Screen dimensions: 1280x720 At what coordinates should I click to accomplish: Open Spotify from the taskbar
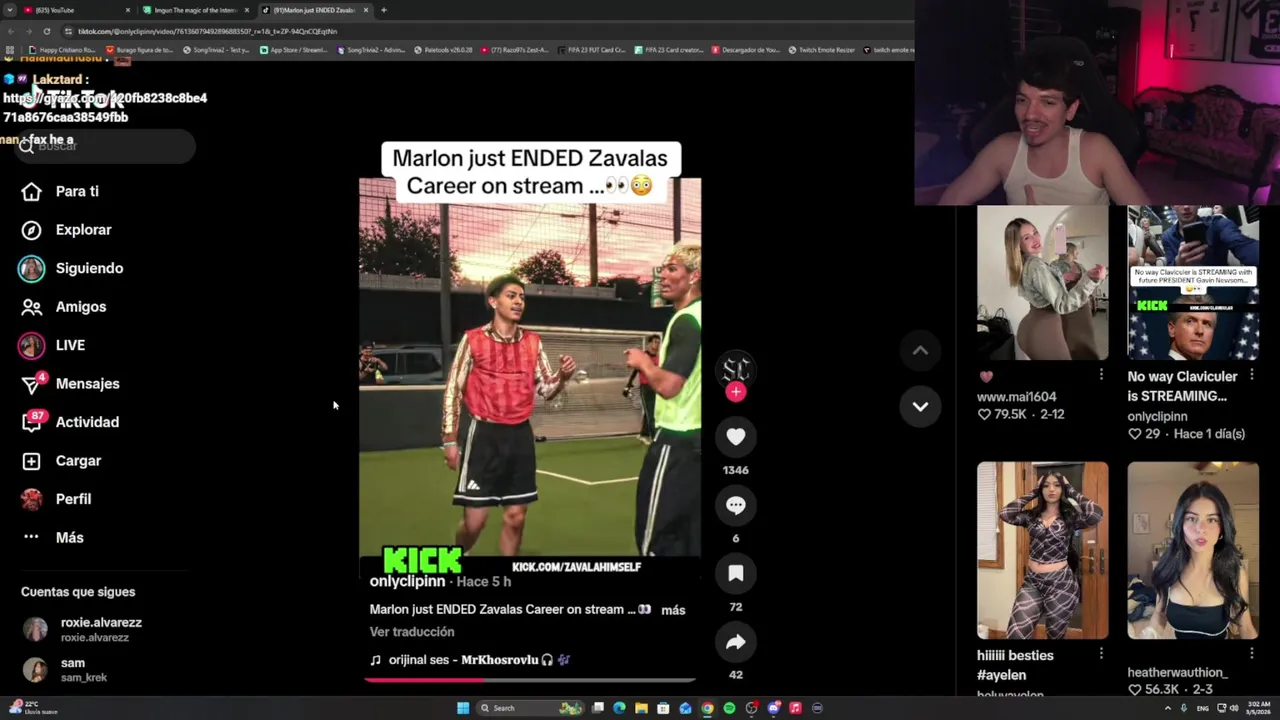click(x=729, y=708)
